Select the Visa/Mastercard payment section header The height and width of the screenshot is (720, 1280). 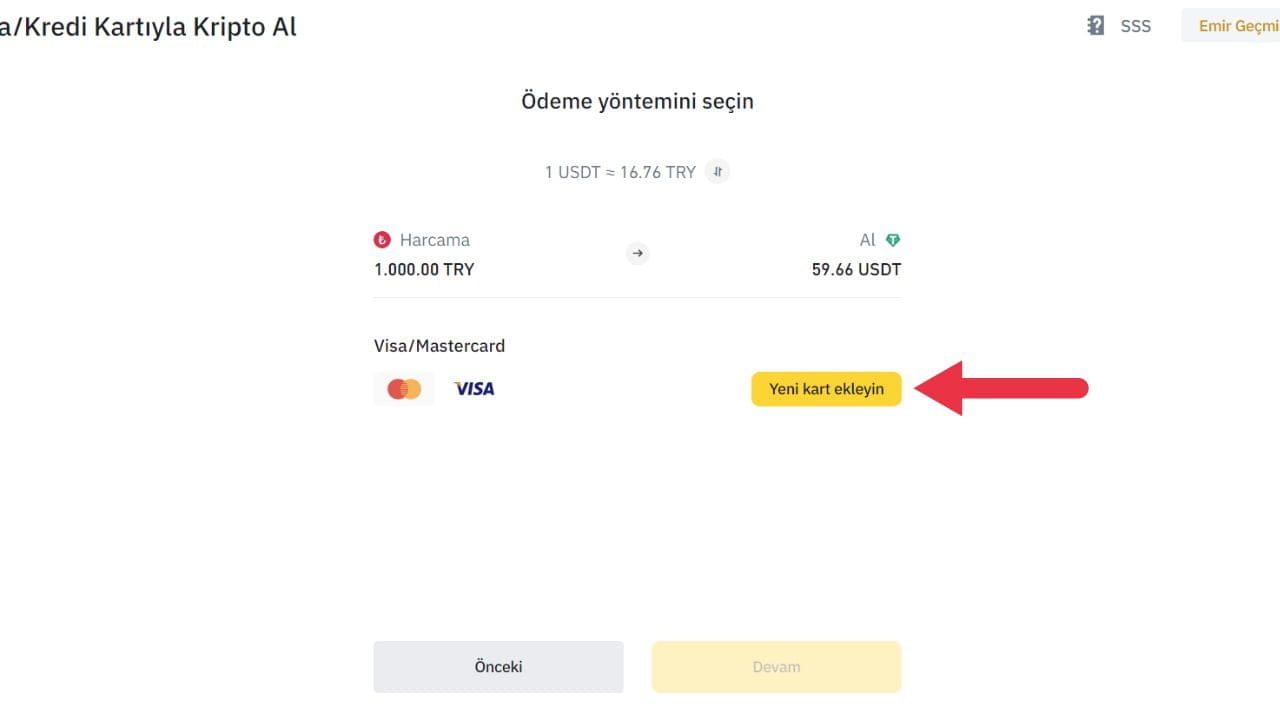click(x=439, y=345)
